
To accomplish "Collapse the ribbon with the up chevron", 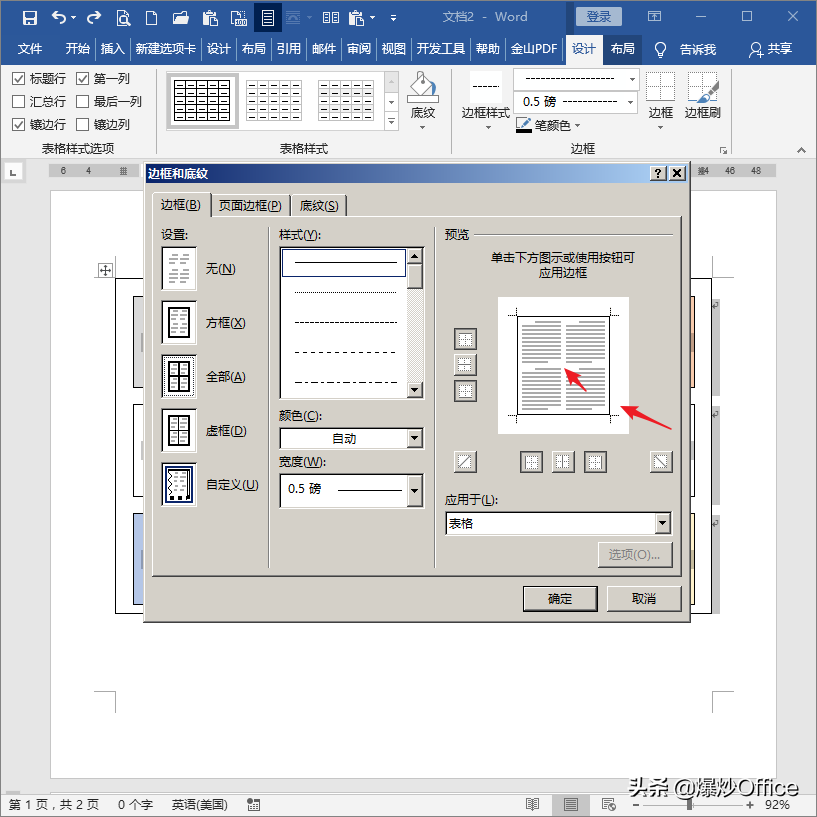I will [x=801, y=150].
